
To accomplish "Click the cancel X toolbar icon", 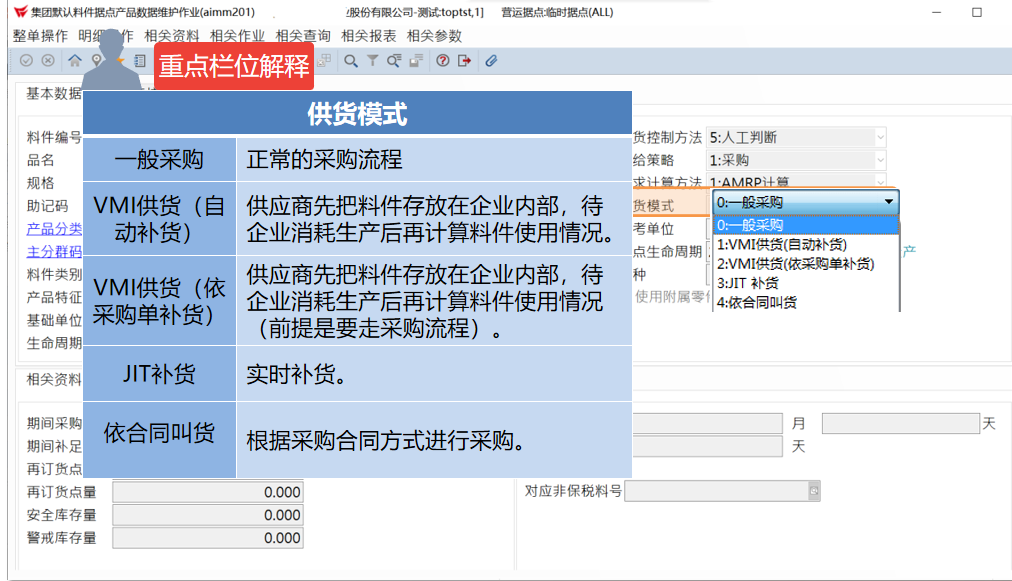I will click(x=48, y=61).
